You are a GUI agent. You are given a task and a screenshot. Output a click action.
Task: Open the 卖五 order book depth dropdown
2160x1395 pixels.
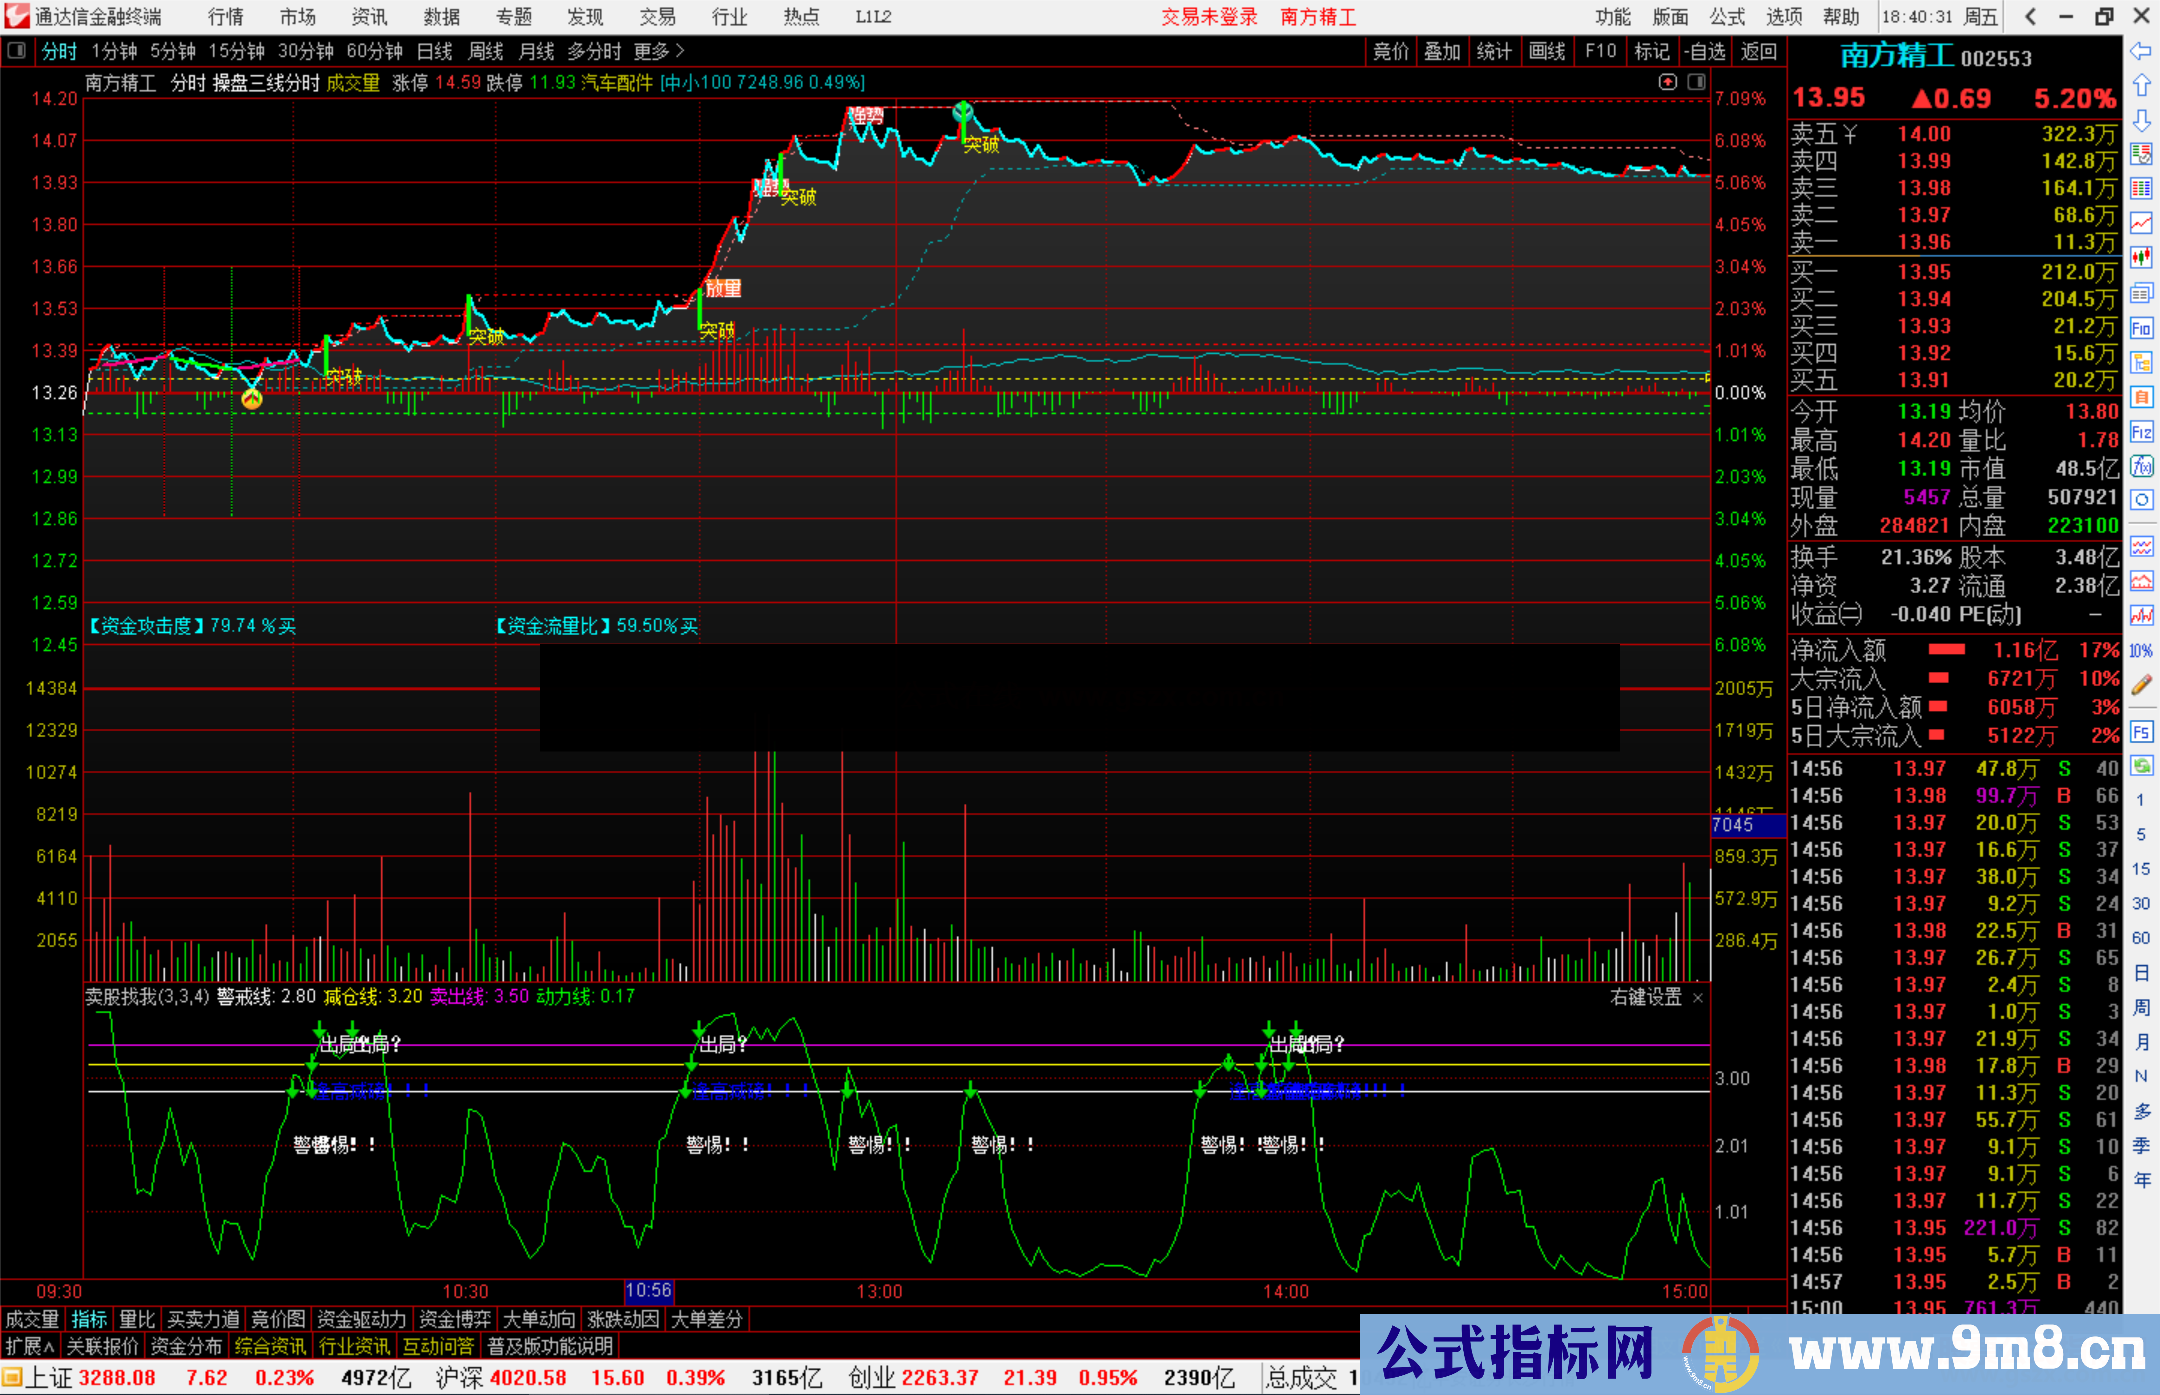pos(1850,134)
